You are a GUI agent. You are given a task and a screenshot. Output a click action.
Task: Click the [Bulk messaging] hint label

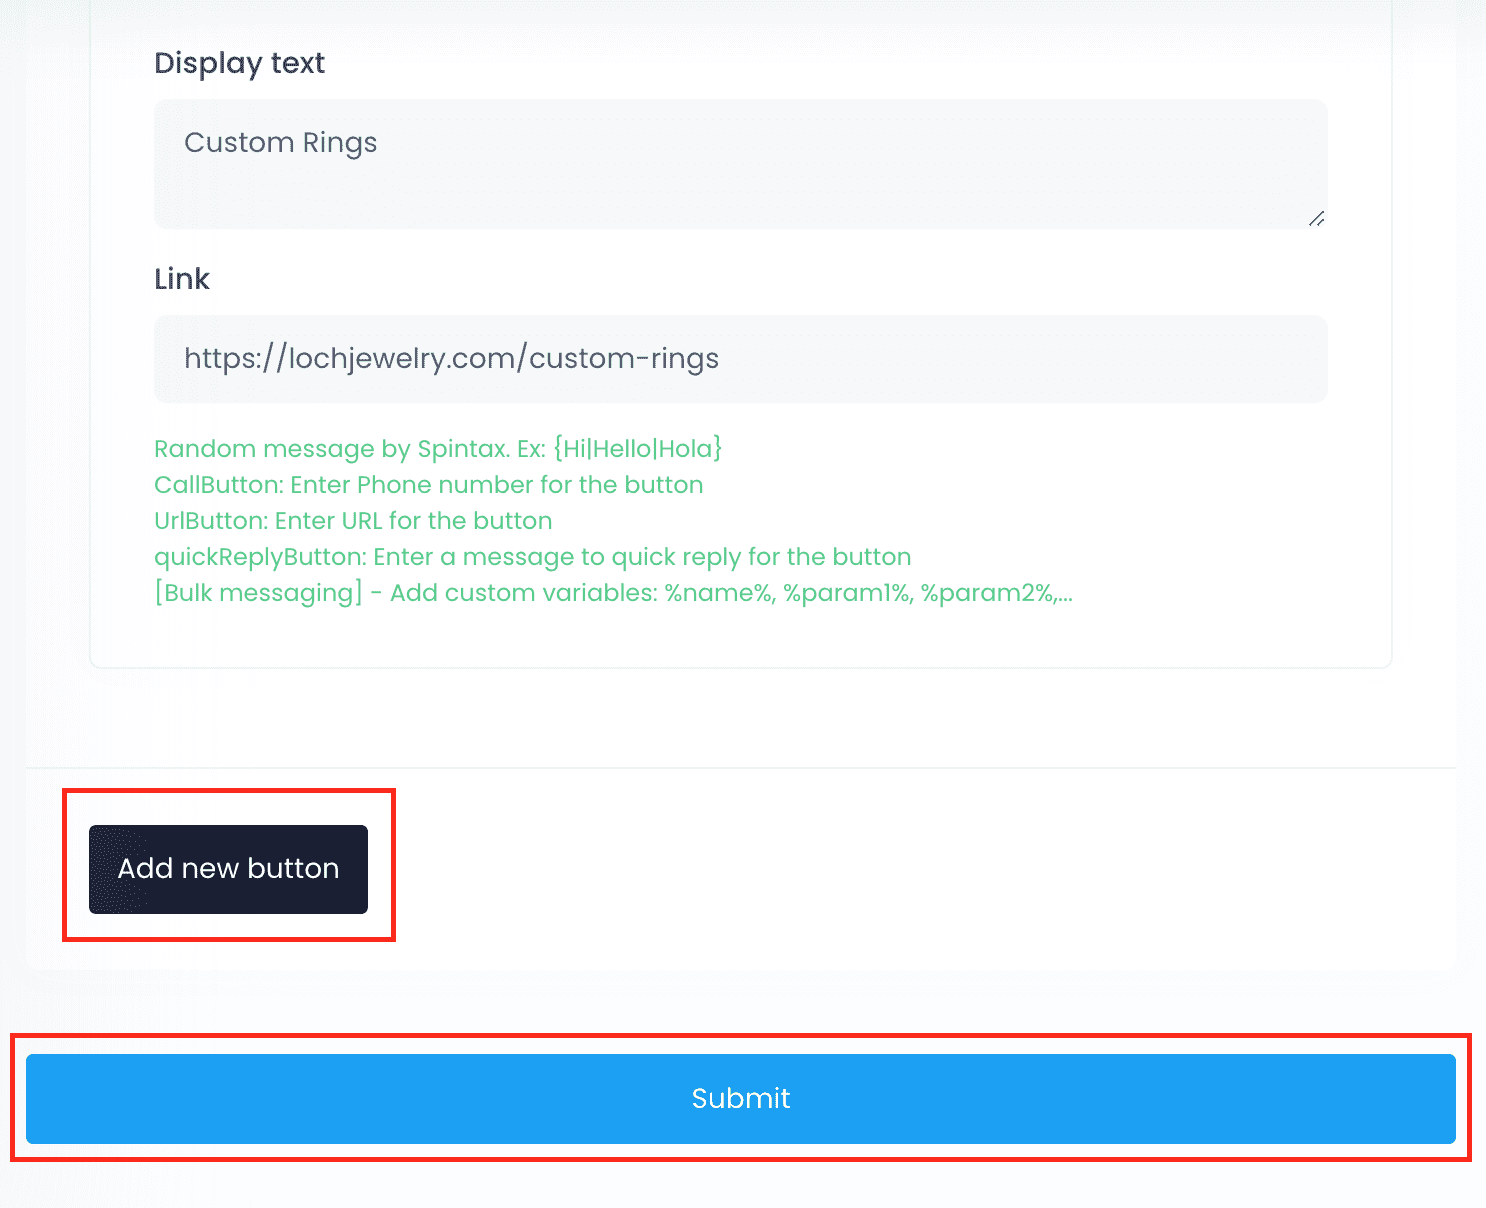pyautogui.click(x=258, y=593)
